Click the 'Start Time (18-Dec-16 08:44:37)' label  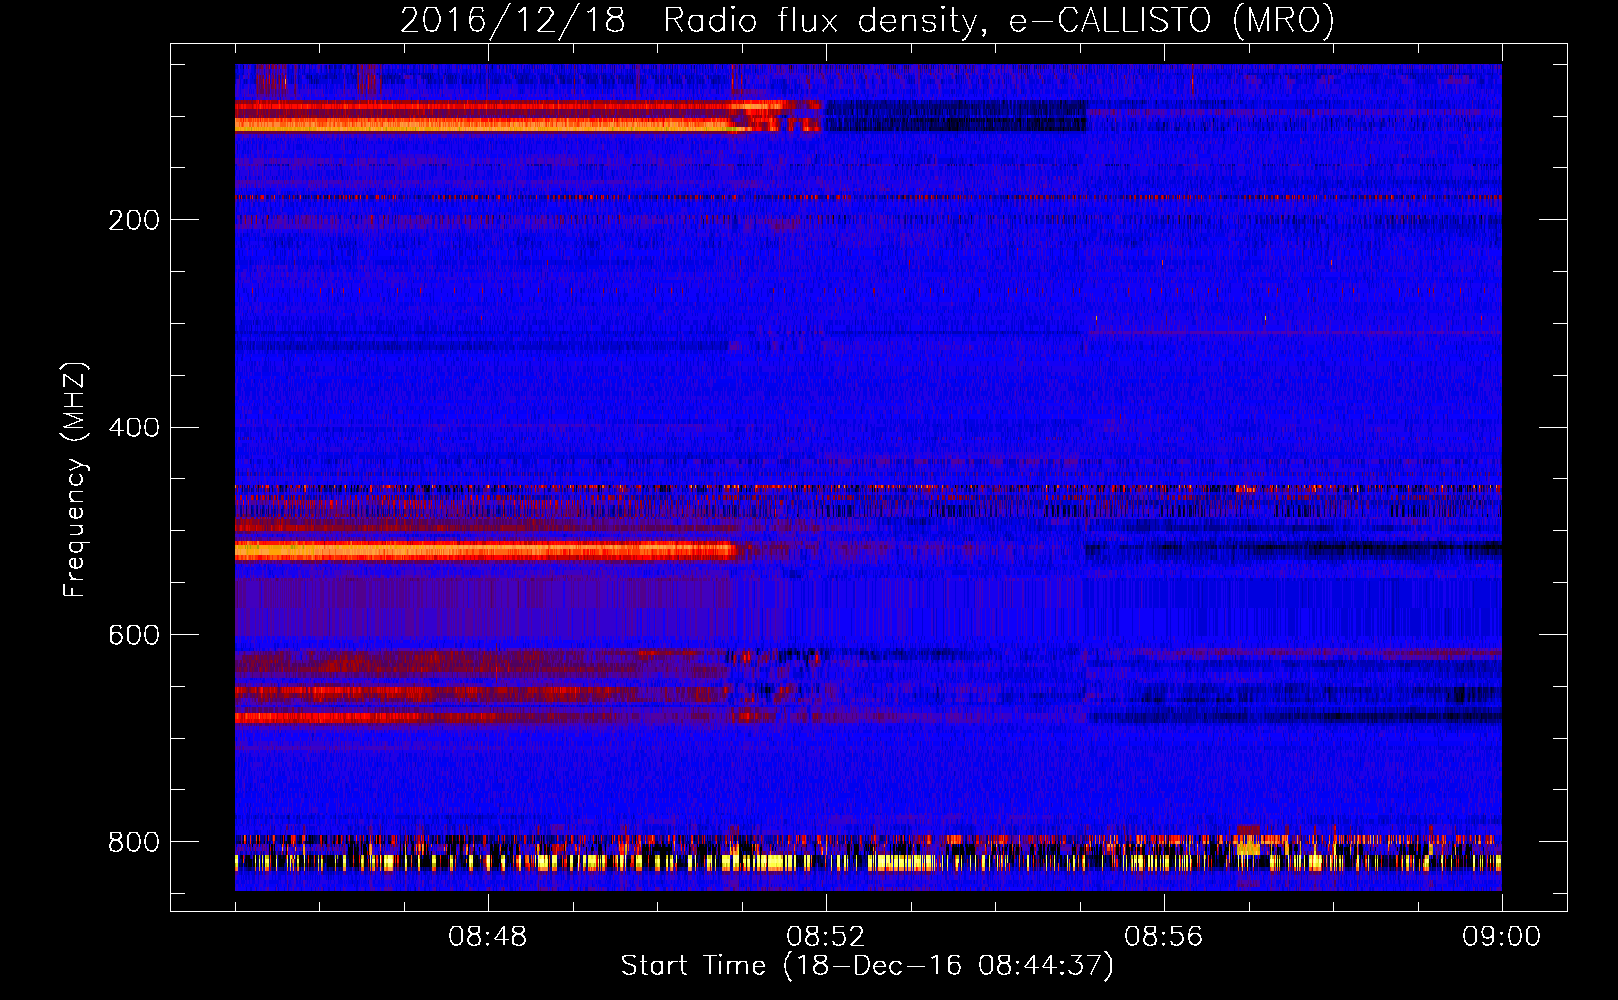click(x=867, y=966)
